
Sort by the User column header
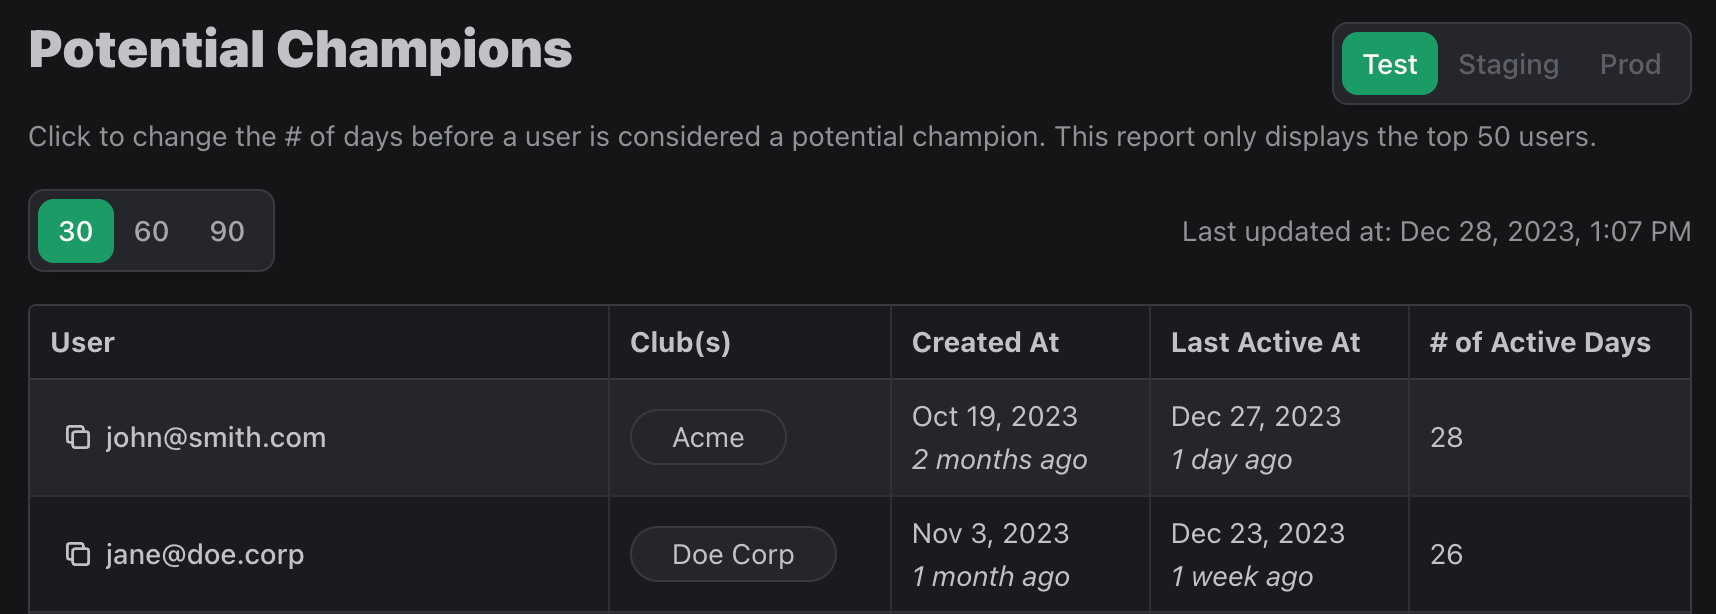coord(83,342)
